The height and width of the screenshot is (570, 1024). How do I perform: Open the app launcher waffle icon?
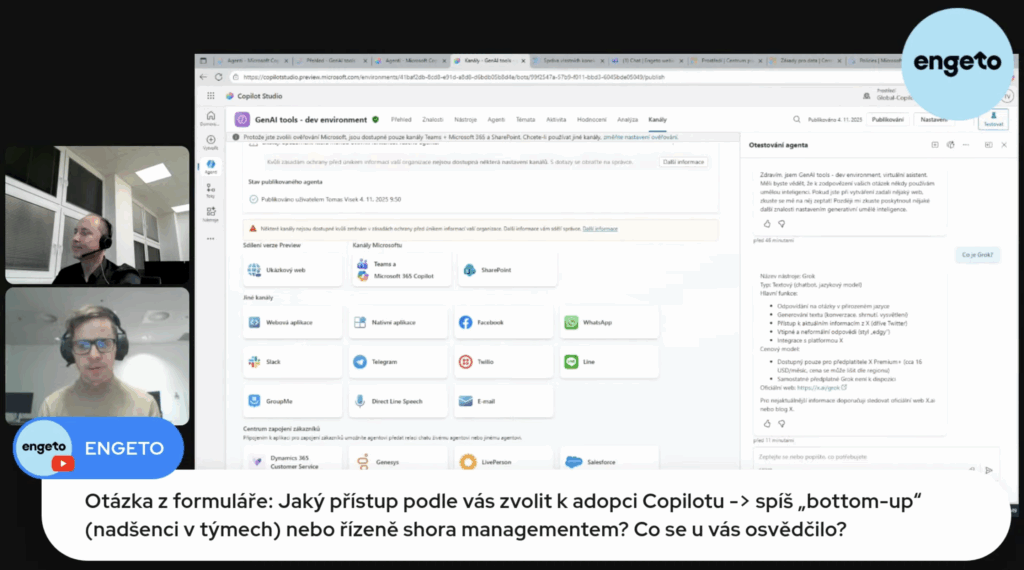click(211, 96)
